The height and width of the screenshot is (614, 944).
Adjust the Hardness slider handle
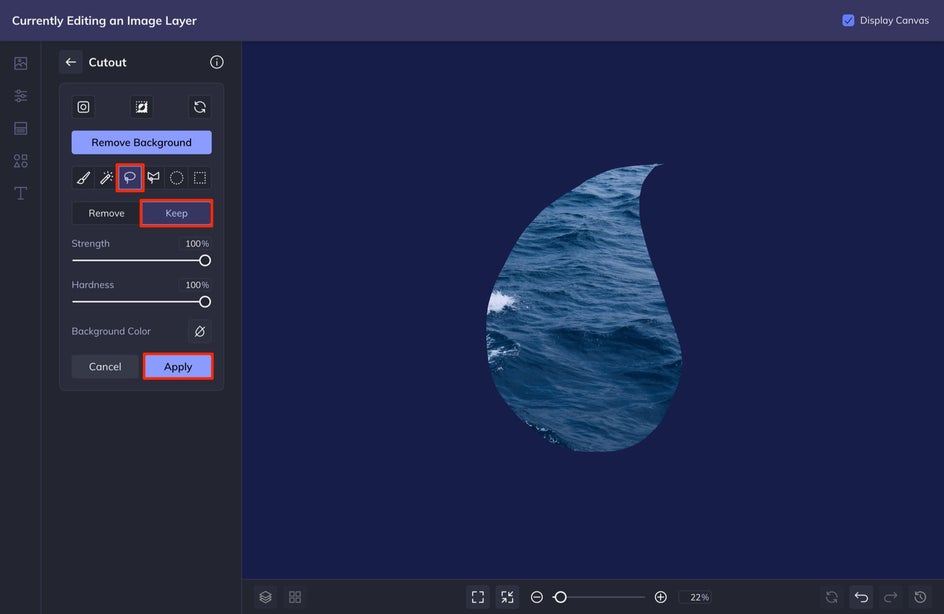(205, 302)
